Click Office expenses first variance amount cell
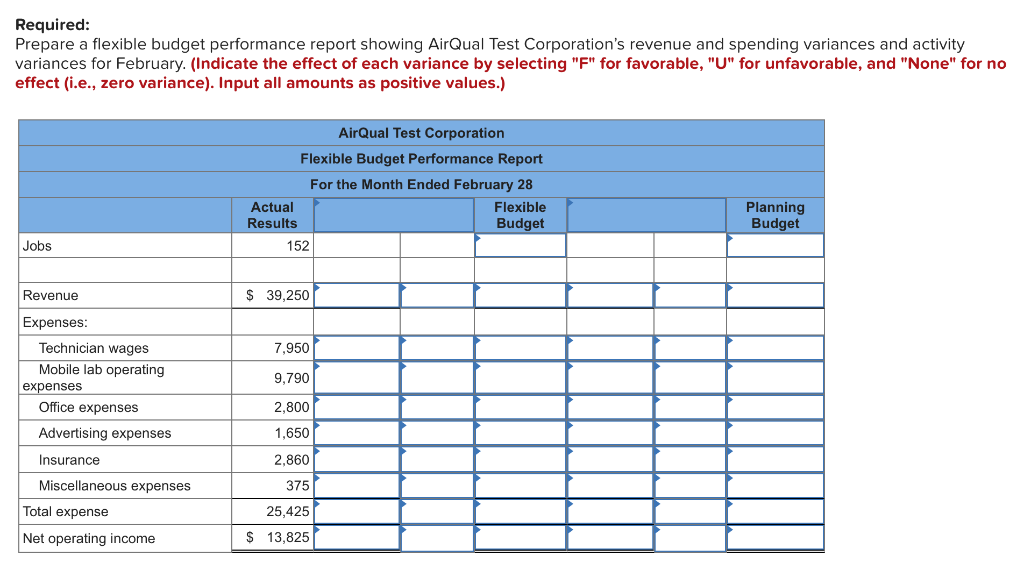1024x570 pixels. pos(357,407)
